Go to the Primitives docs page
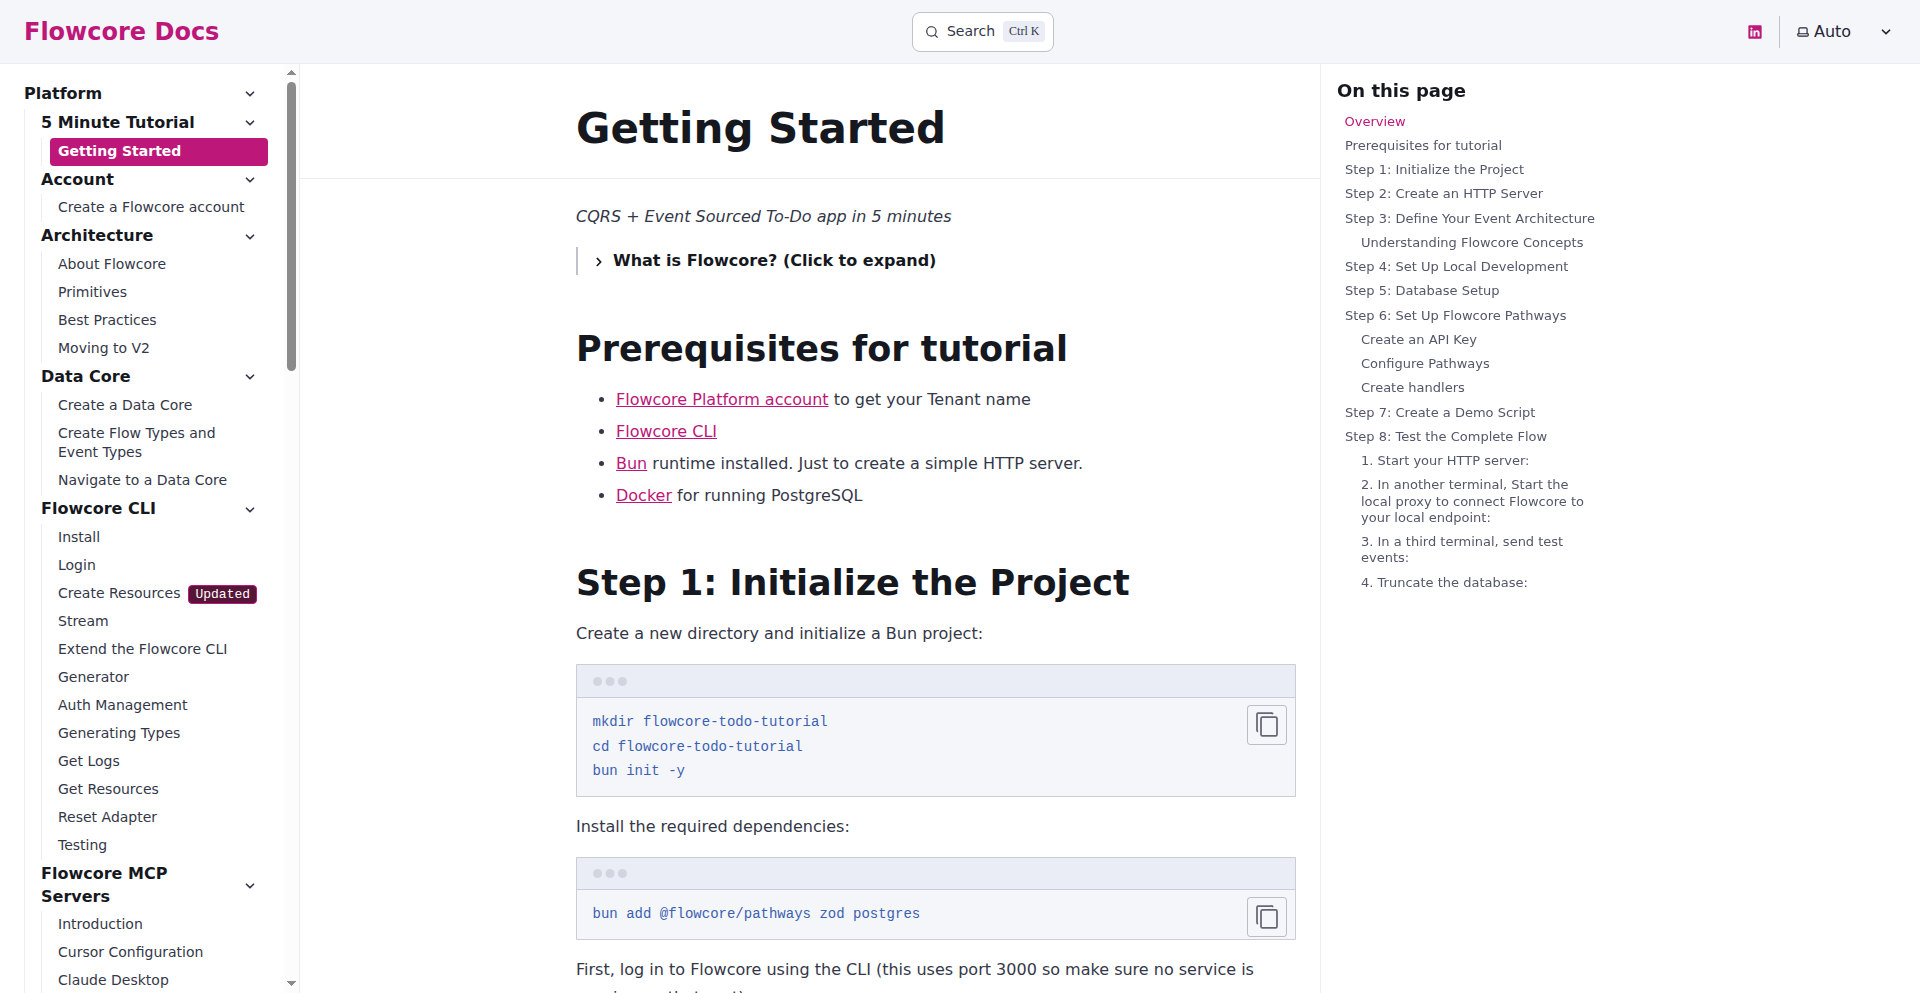The image size is (1920, 993). [92, 292]
